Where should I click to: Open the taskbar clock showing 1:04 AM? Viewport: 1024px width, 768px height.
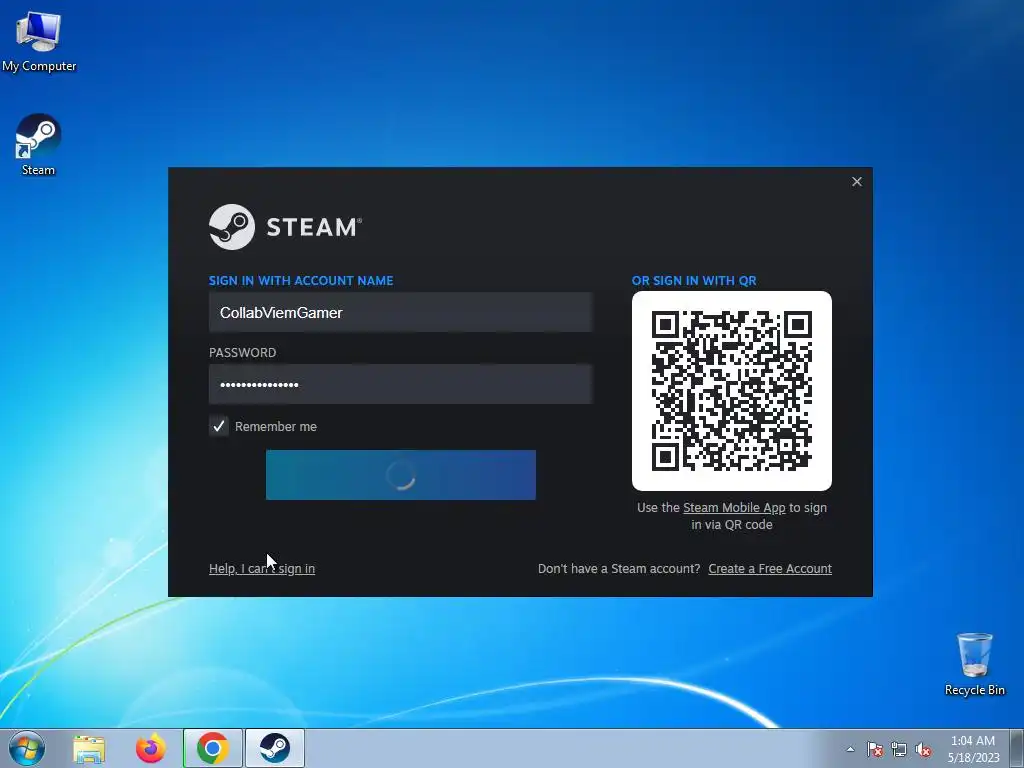pos(973,749)
